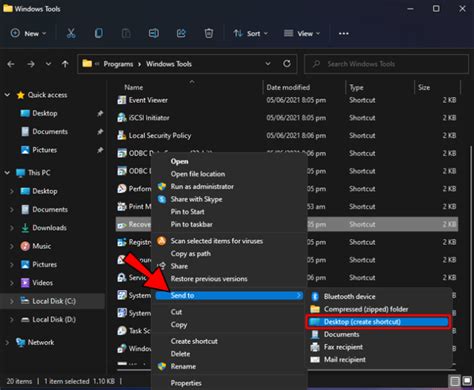Choose Run as administrator
Image resolution: width=474 pixels, height=390 pixels.
202,187
